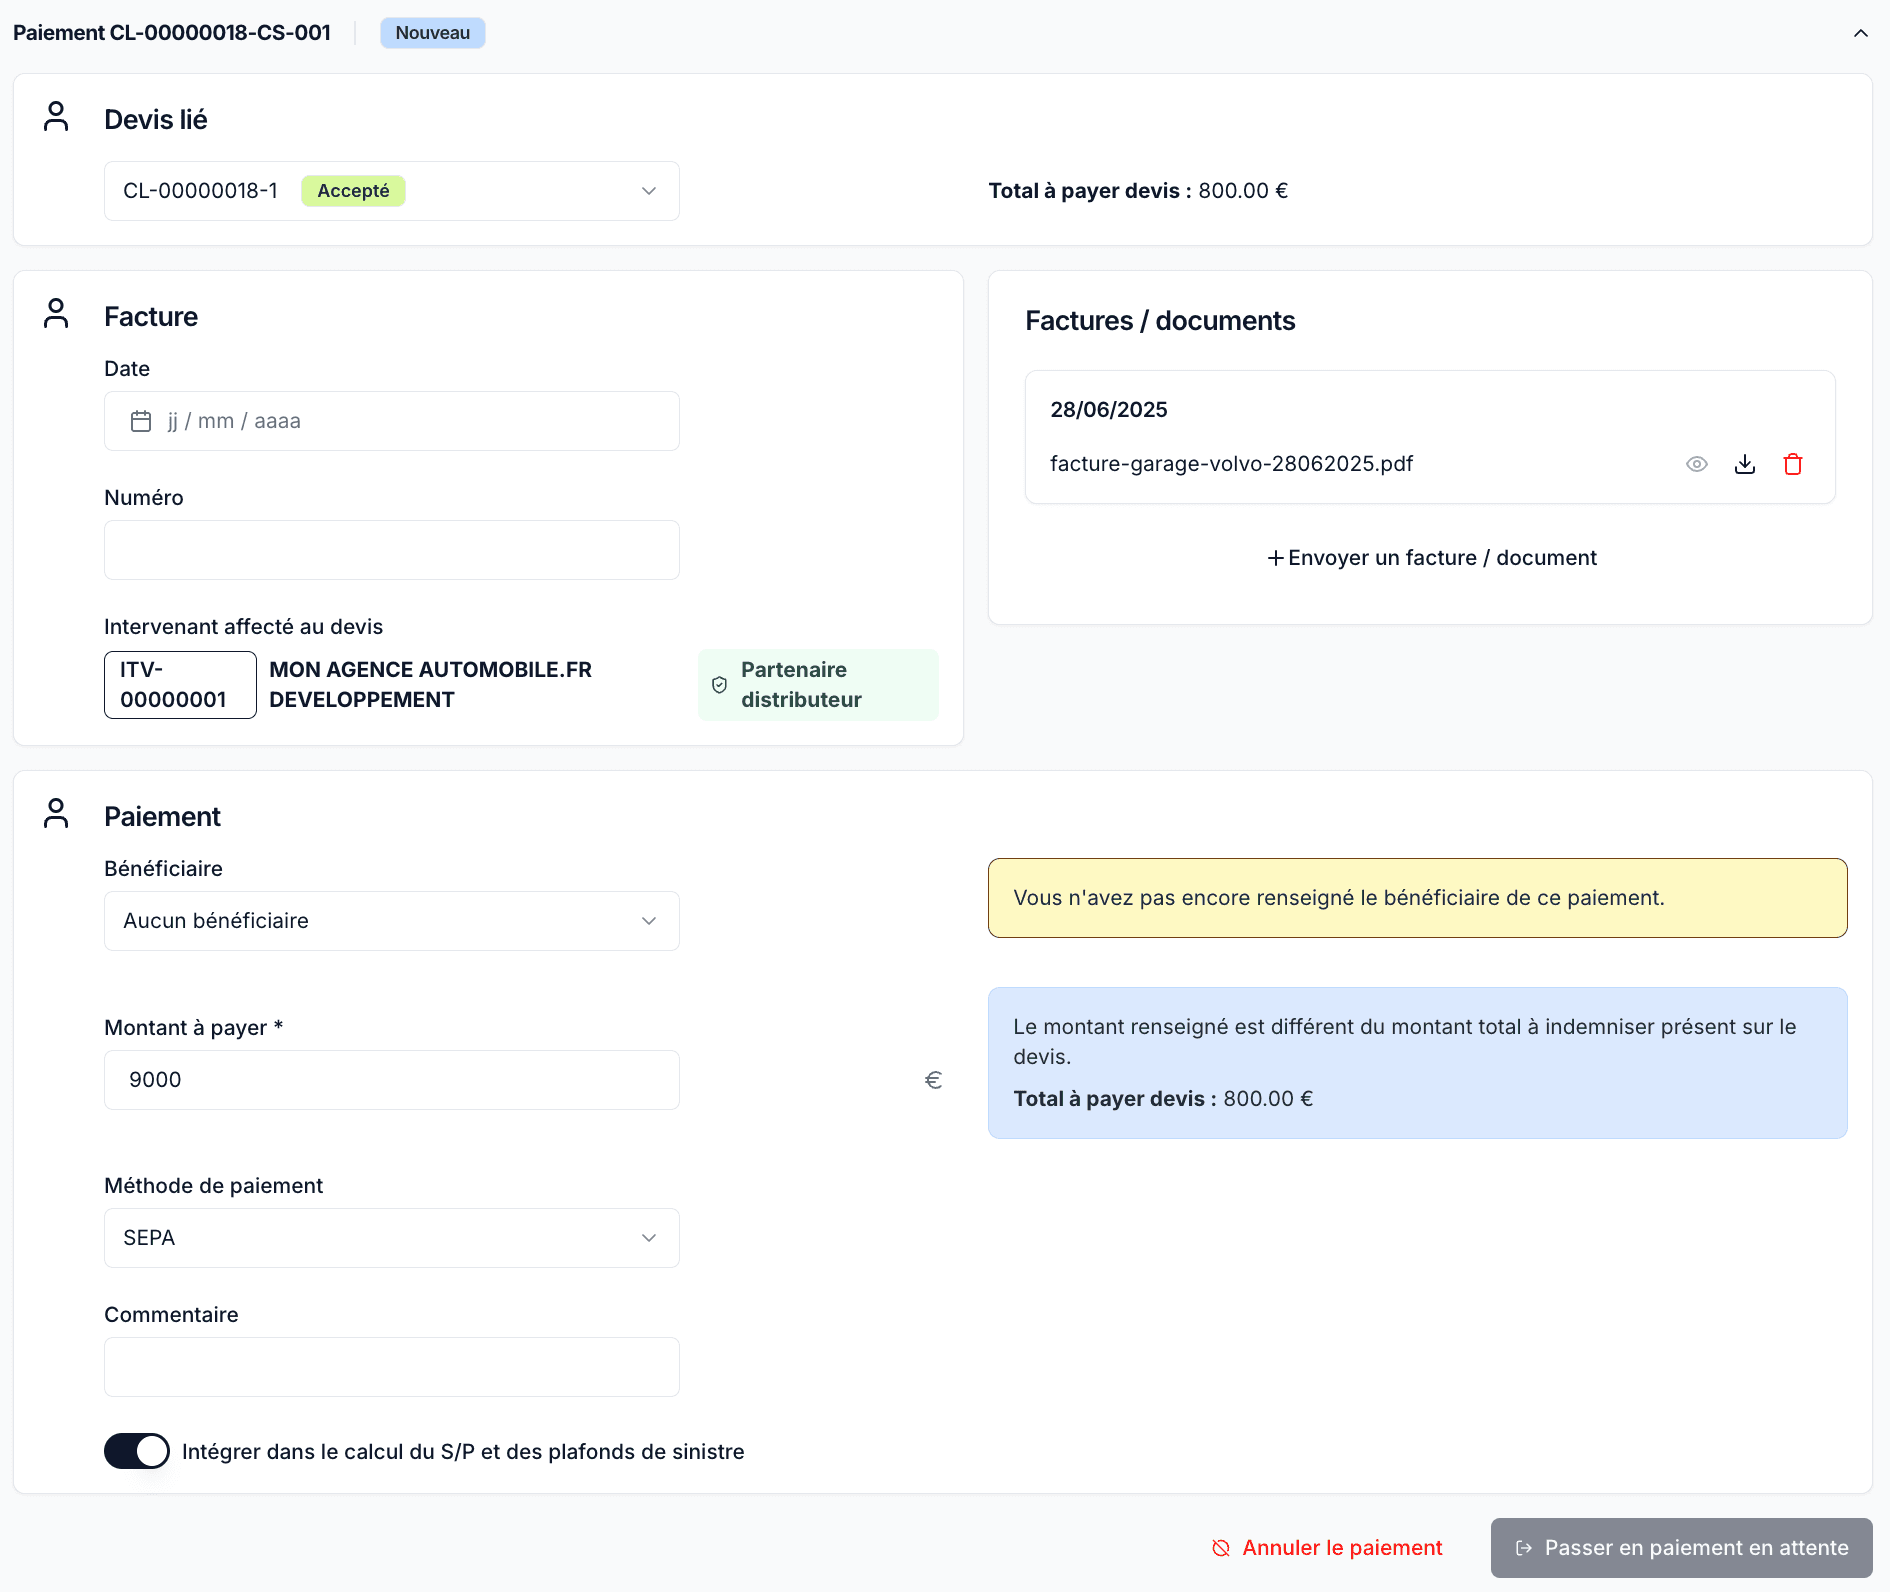1890x1592 pixels.
Task: Click the ITV-00000001 intervenant tag
Action: (x=180, y=685)
